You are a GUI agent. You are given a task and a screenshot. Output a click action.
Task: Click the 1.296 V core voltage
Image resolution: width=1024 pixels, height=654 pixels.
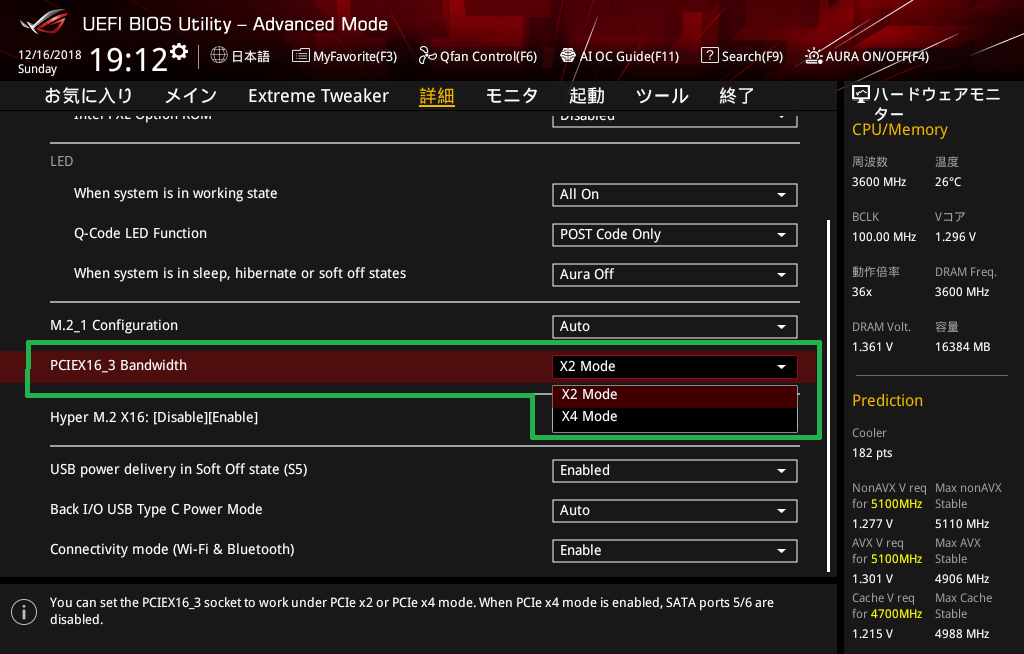[x=955, y=237]
